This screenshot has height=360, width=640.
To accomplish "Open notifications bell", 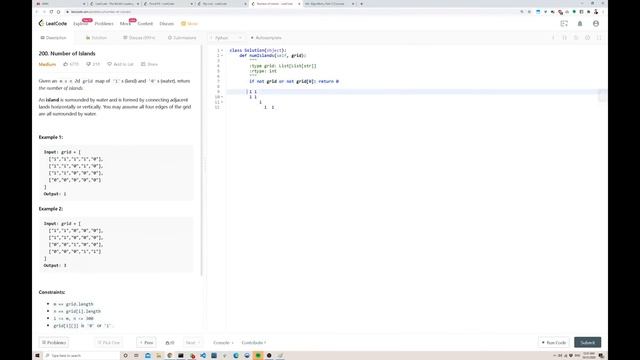I will 580,24.
